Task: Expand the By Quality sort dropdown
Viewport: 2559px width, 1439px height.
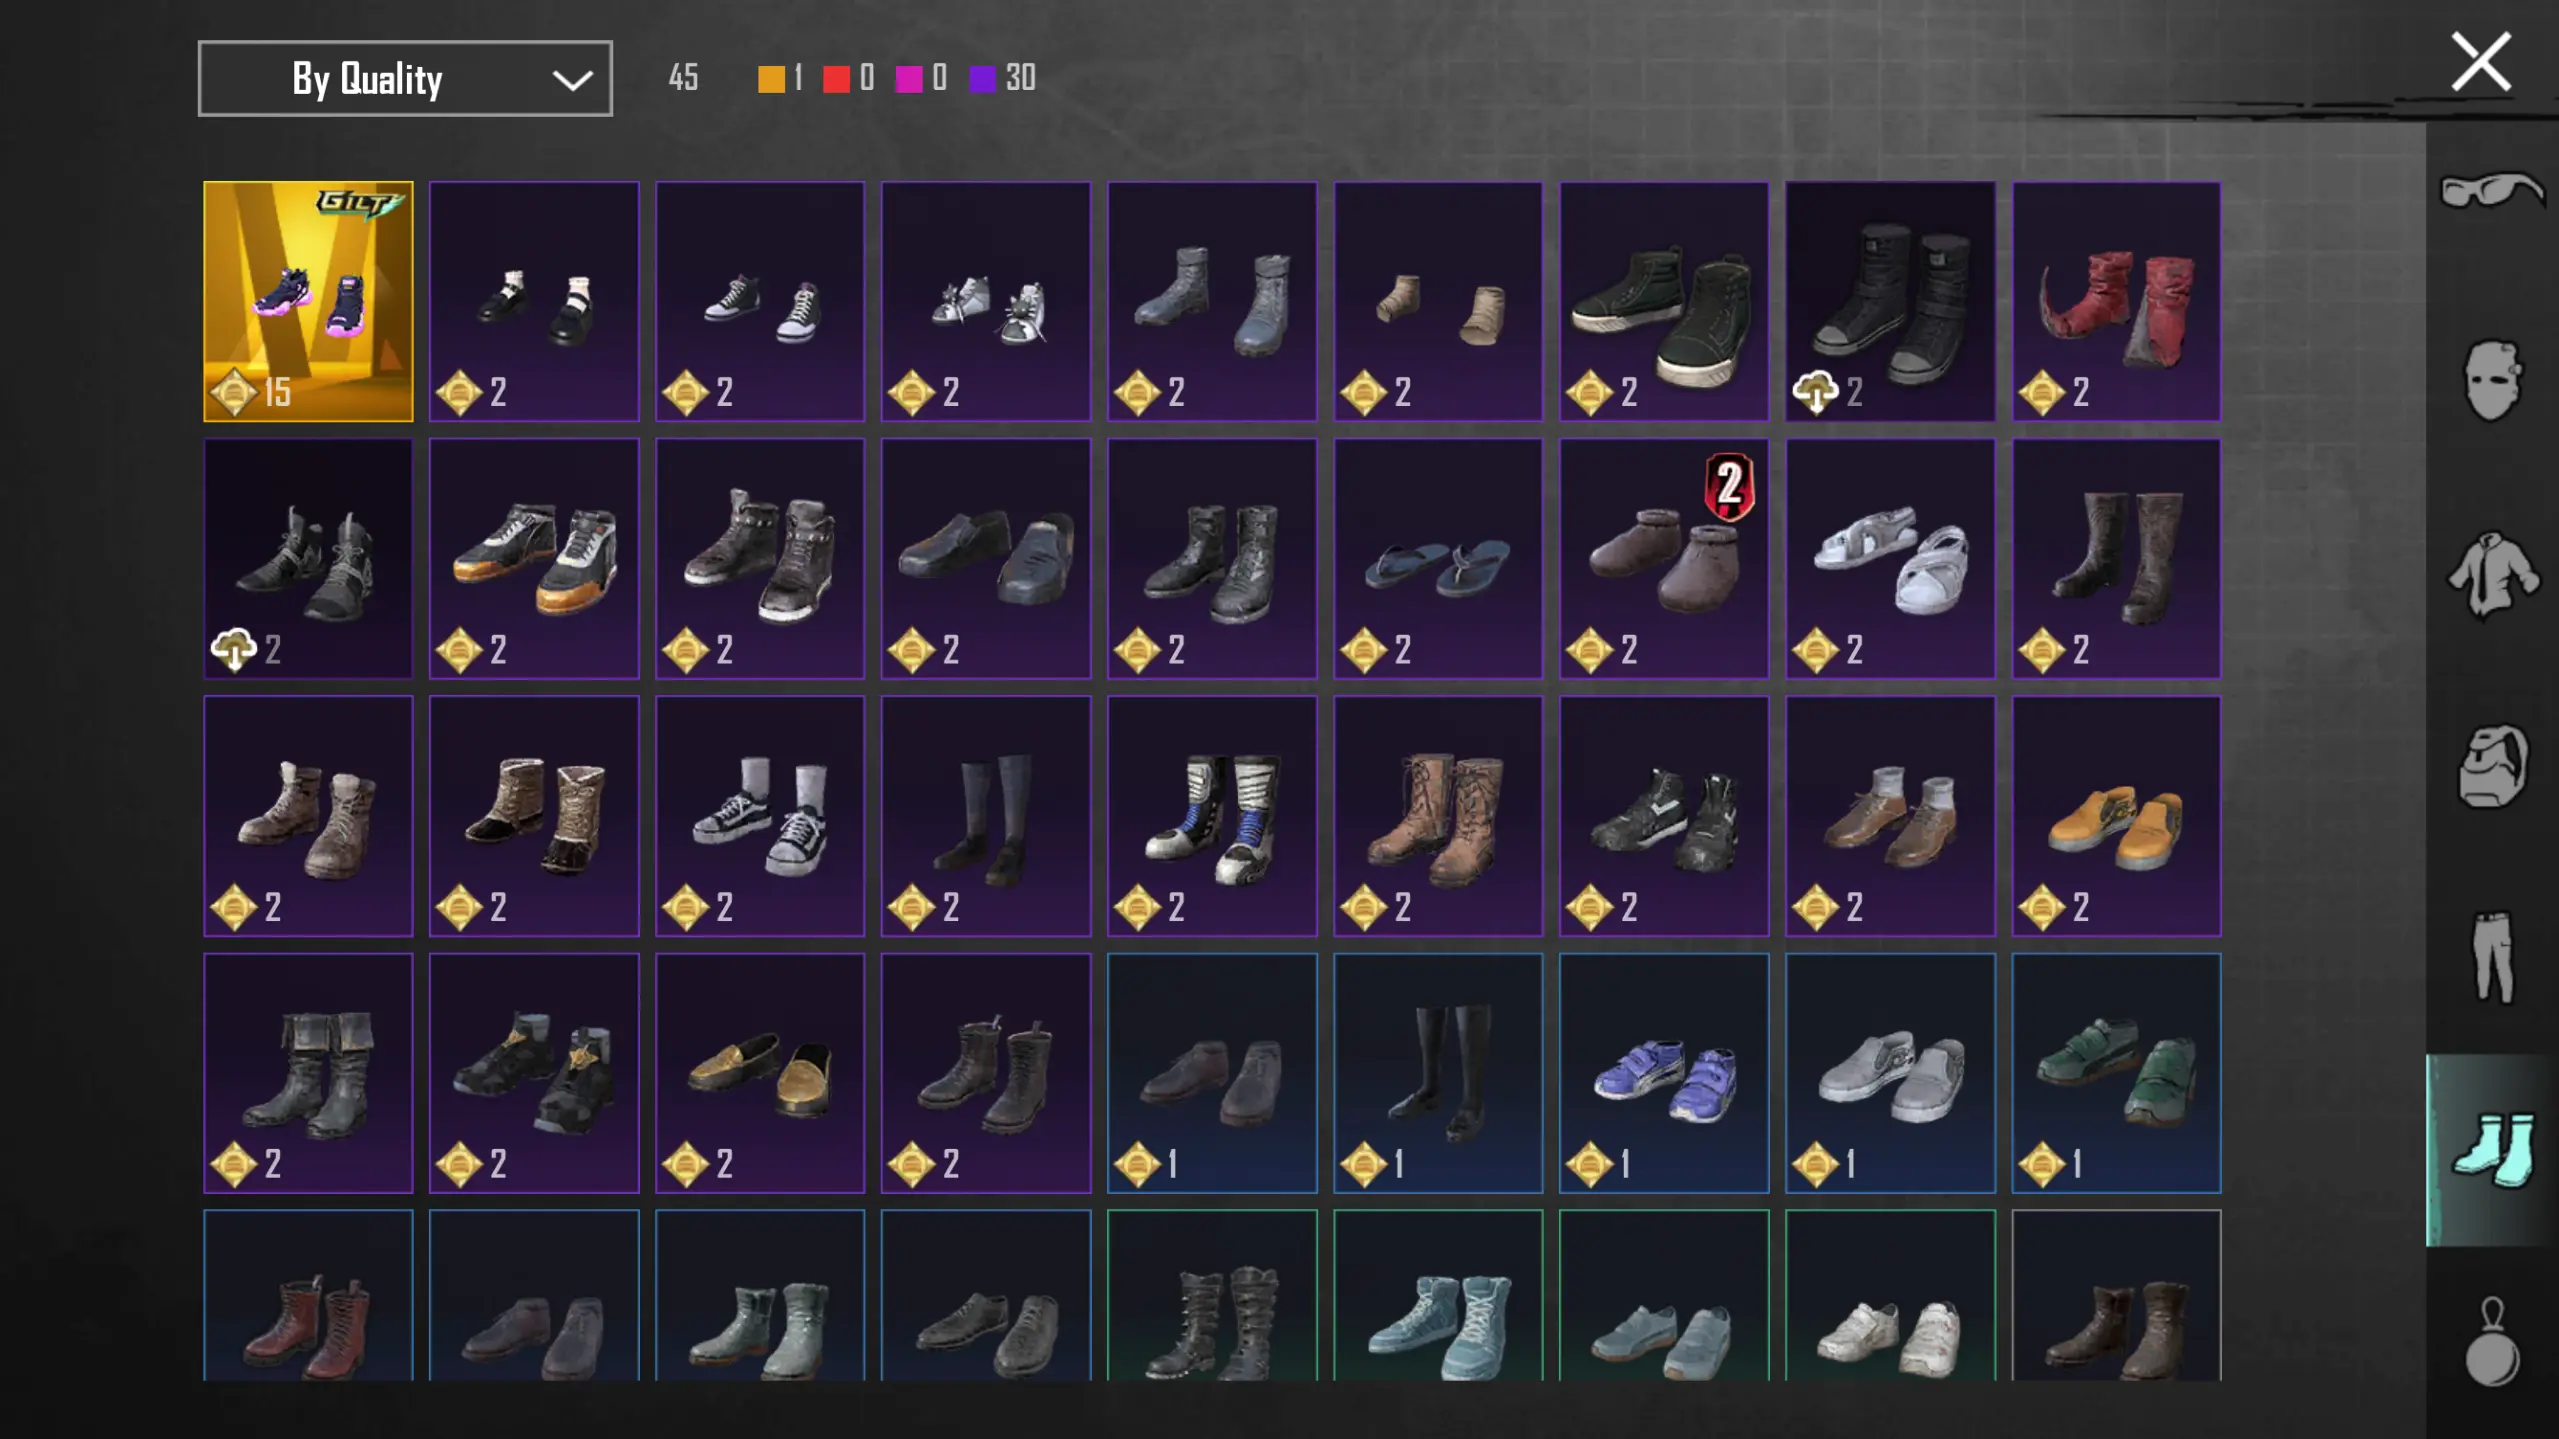Action: [x=405, y=78]
